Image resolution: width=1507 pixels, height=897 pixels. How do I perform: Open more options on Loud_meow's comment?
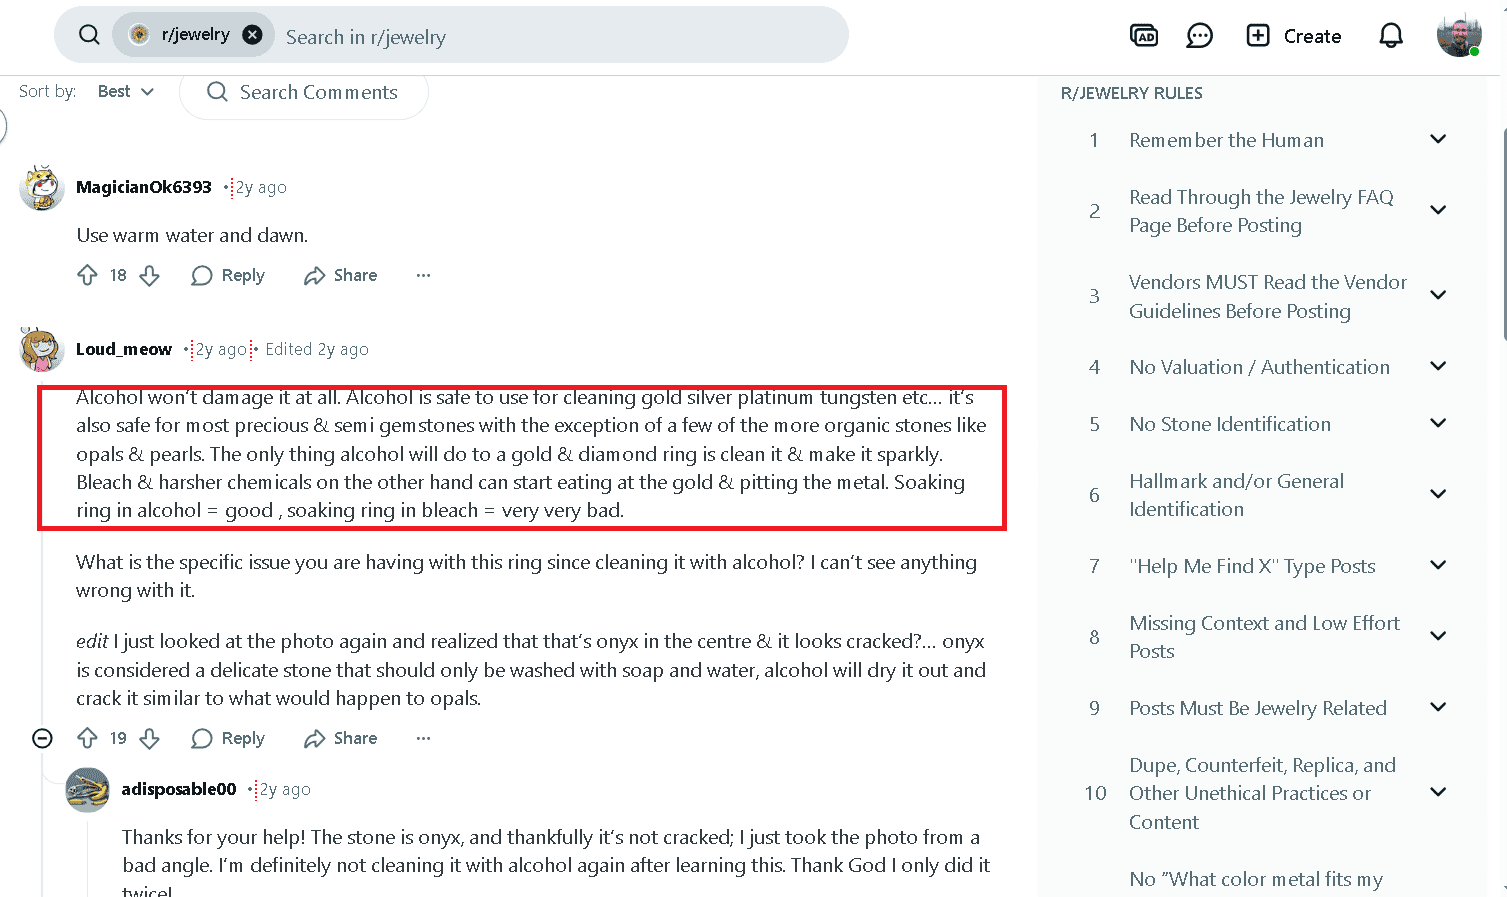point(423,738)
